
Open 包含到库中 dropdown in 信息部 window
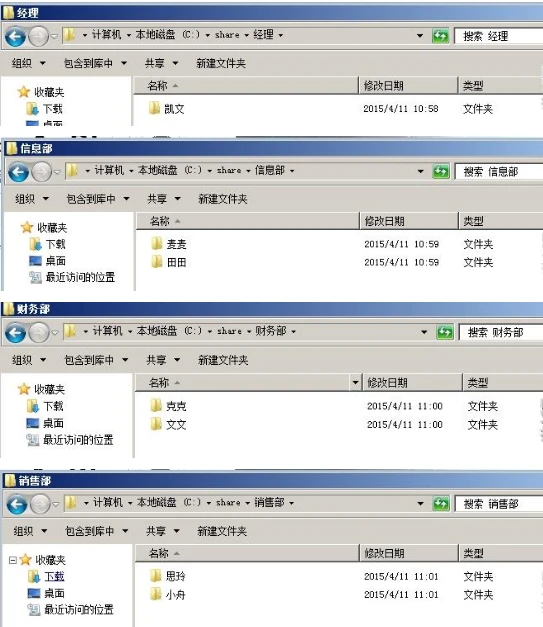(x=98, y=199)
